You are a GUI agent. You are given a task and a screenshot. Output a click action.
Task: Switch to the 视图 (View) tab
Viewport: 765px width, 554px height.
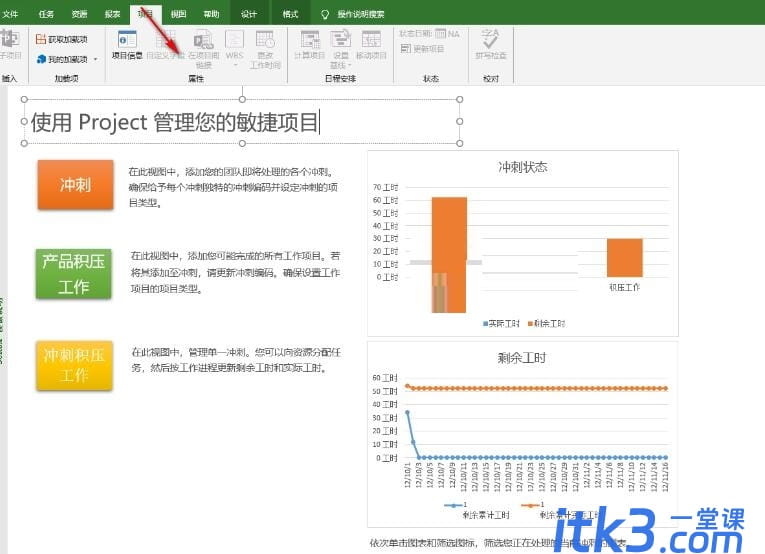178,14
